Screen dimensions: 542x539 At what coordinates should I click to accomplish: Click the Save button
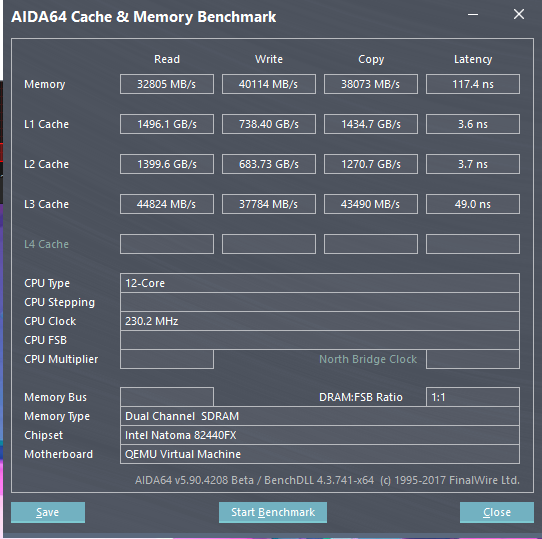pyautogui.click(x=48, y=512)
